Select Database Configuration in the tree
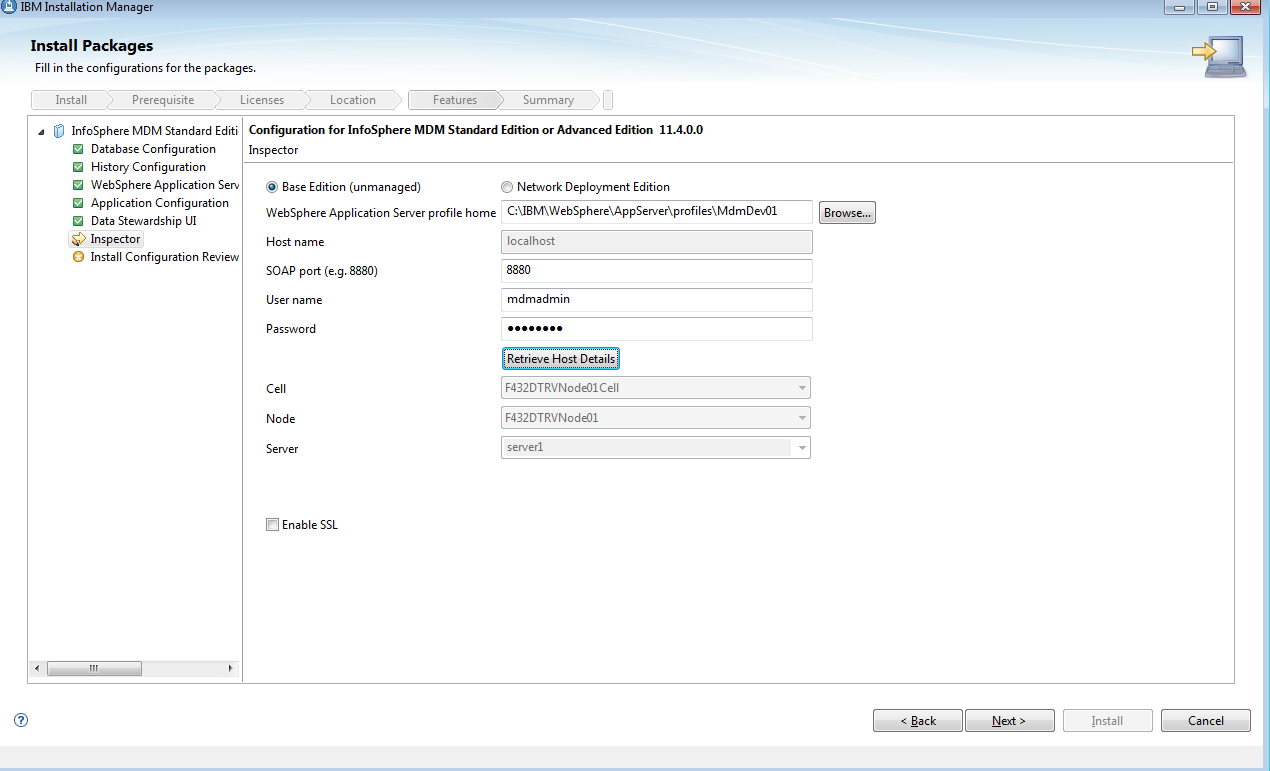The height and width of the screenshot is (771, 1270). [x=153, y=149]
